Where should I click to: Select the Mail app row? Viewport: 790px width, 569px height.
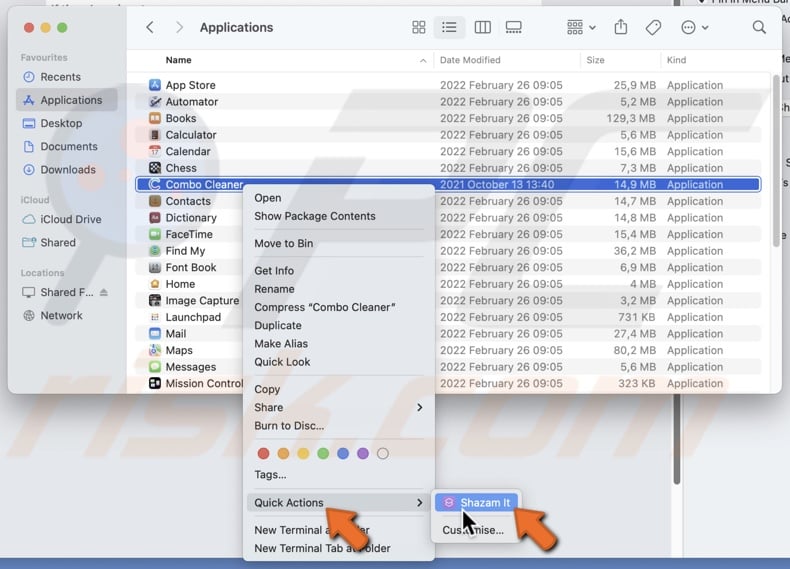(448, 334)
